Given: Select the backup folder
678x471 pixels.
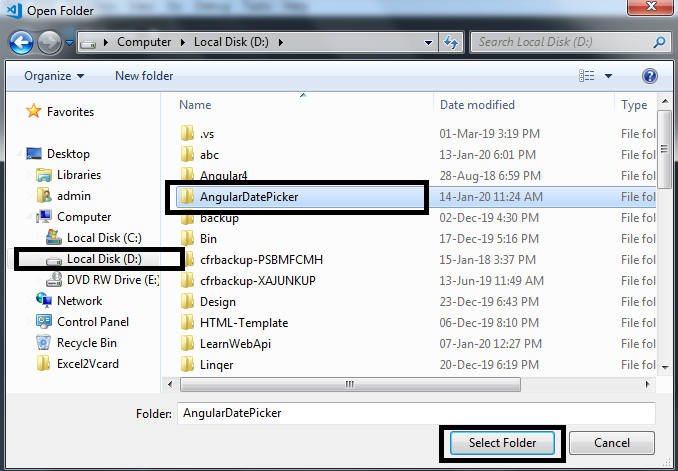Looking at the screenshot, I should click(219, 218).
